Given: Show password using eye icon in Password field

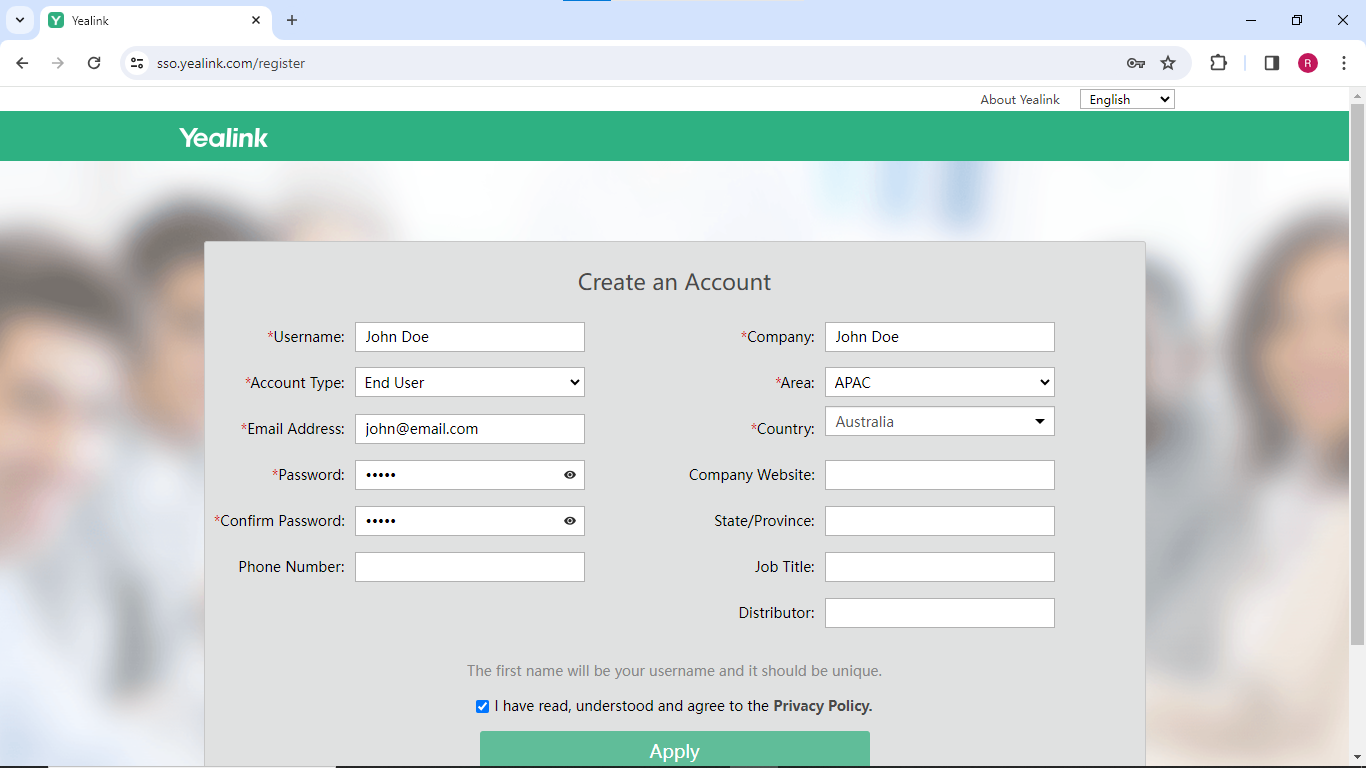Looking at the screenshot, I should pyautogui.click(x=570, y=475).
